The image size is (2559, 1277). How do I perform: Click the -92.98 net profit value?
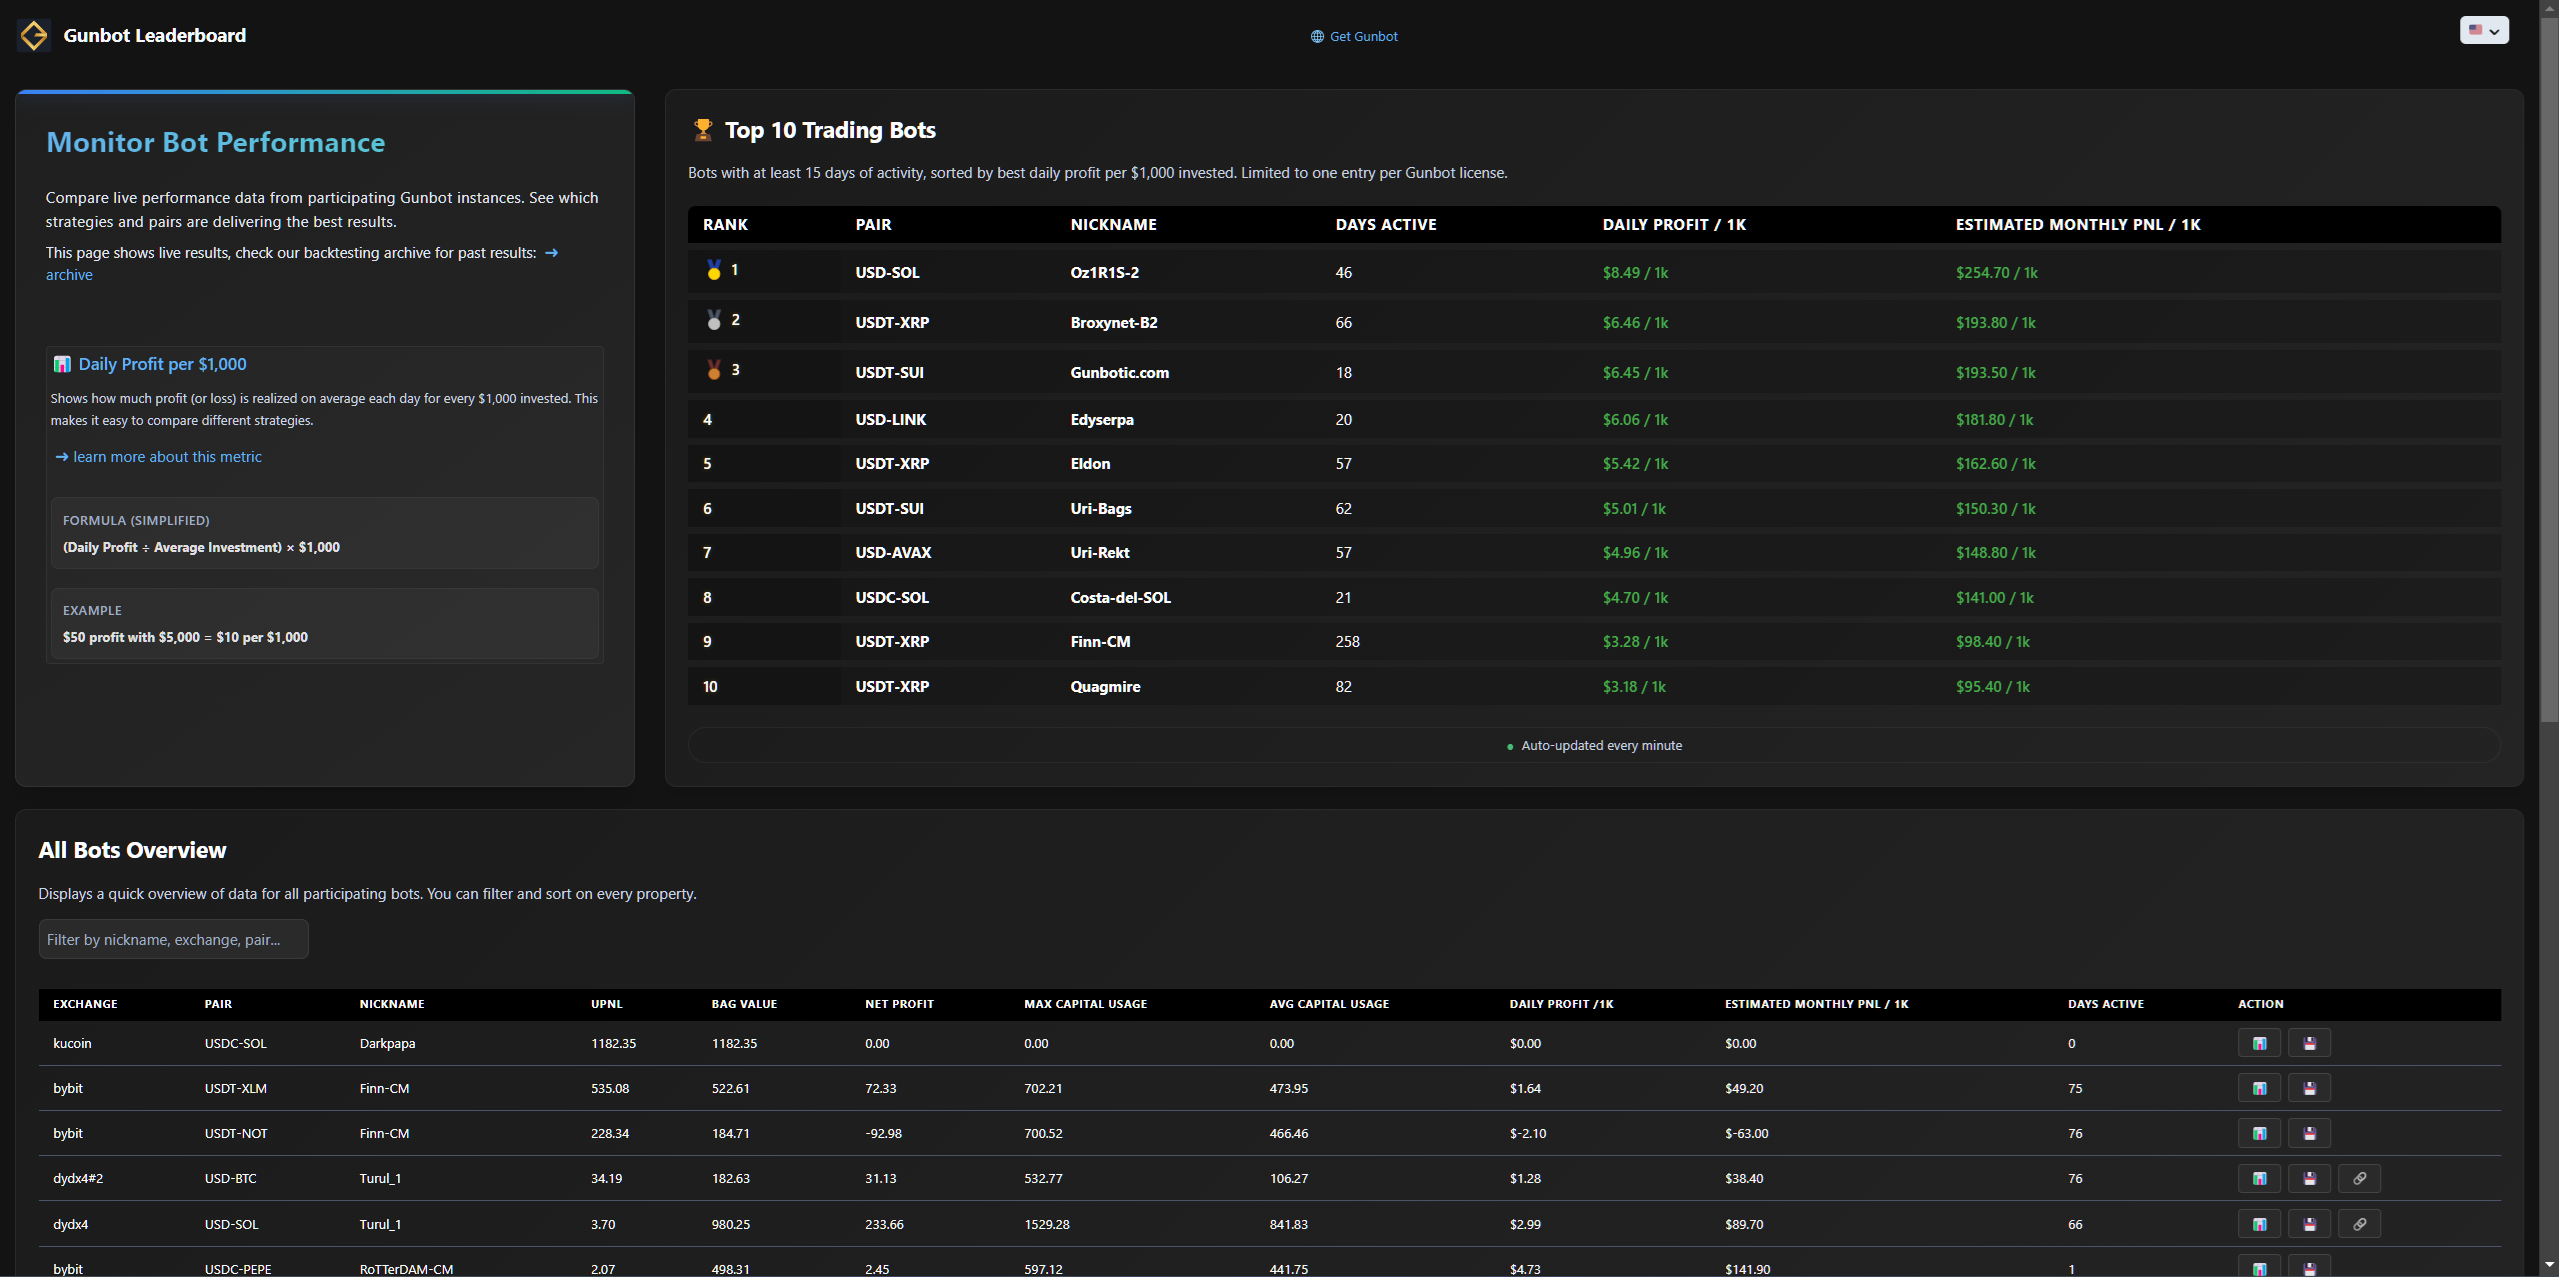883,1133
